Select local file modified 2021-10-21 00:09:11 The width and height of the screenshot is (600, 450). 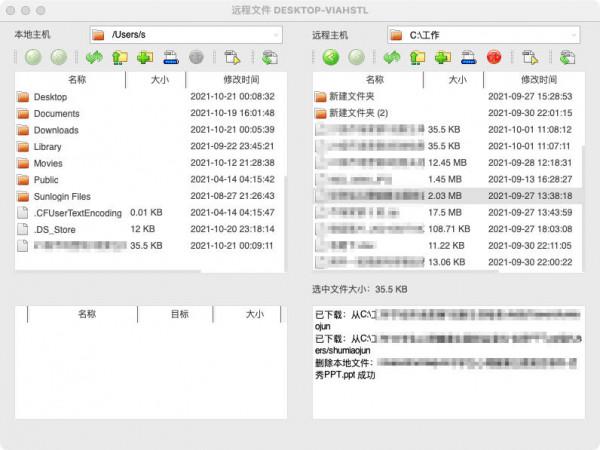[150, 246]
